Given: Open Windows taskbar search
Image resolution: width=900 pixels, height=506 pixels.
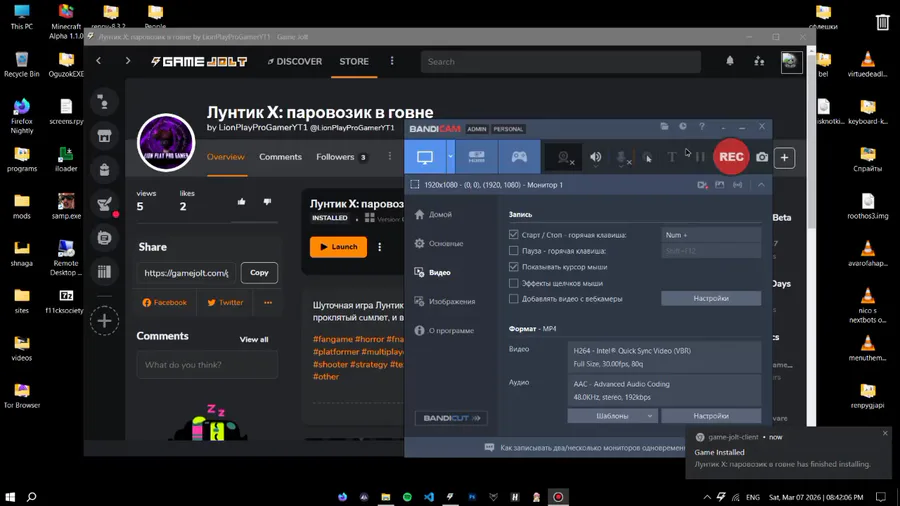Looking at the screenshot, I should (x=32, y=497).
